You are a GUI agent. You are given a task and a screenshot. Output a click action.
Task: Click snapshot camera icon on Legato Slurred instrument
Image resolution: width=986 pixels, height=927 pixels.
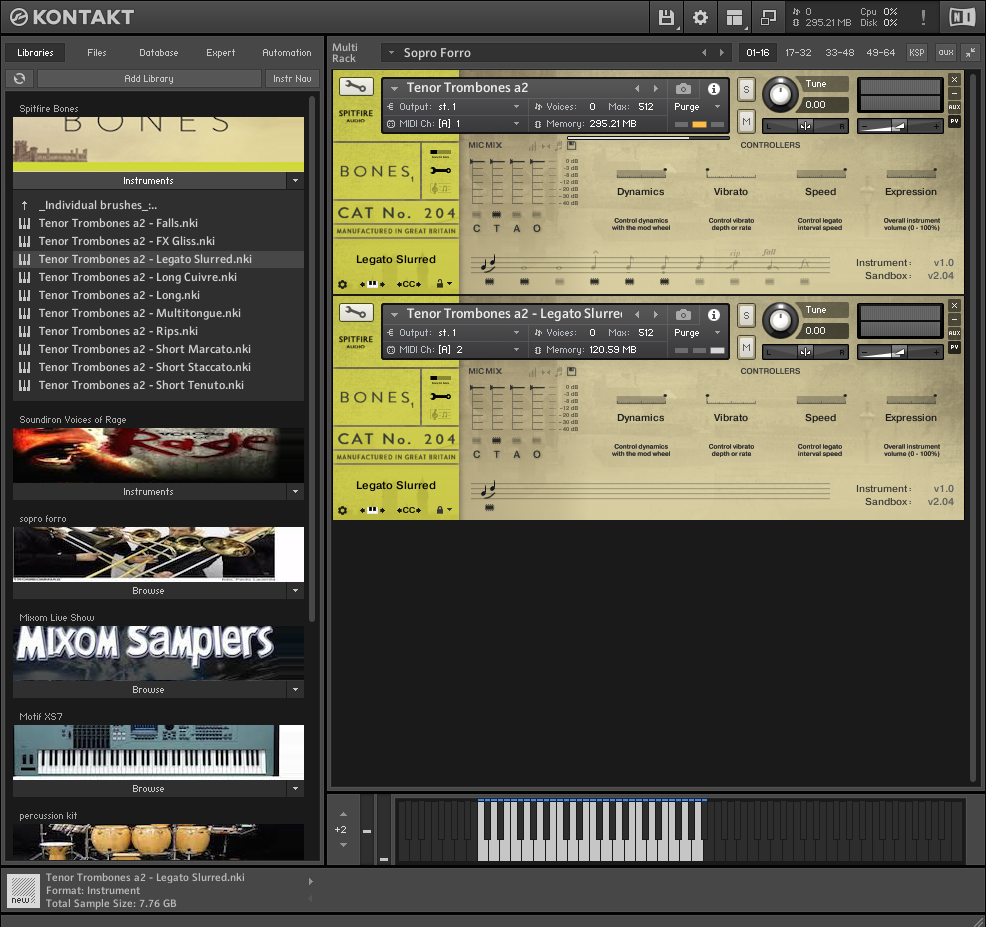(684, 314)
